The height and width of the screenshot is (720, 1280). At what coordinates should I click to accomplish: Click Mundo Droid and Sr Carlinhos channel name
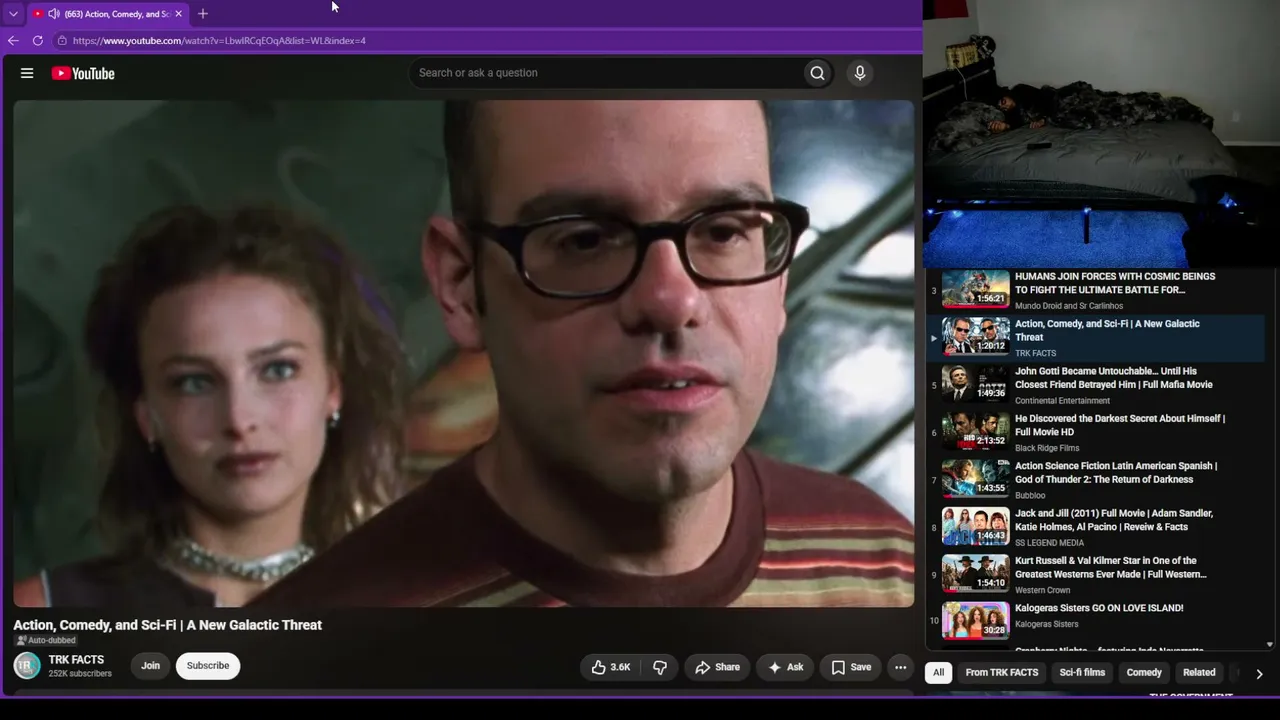(1069, 306)
